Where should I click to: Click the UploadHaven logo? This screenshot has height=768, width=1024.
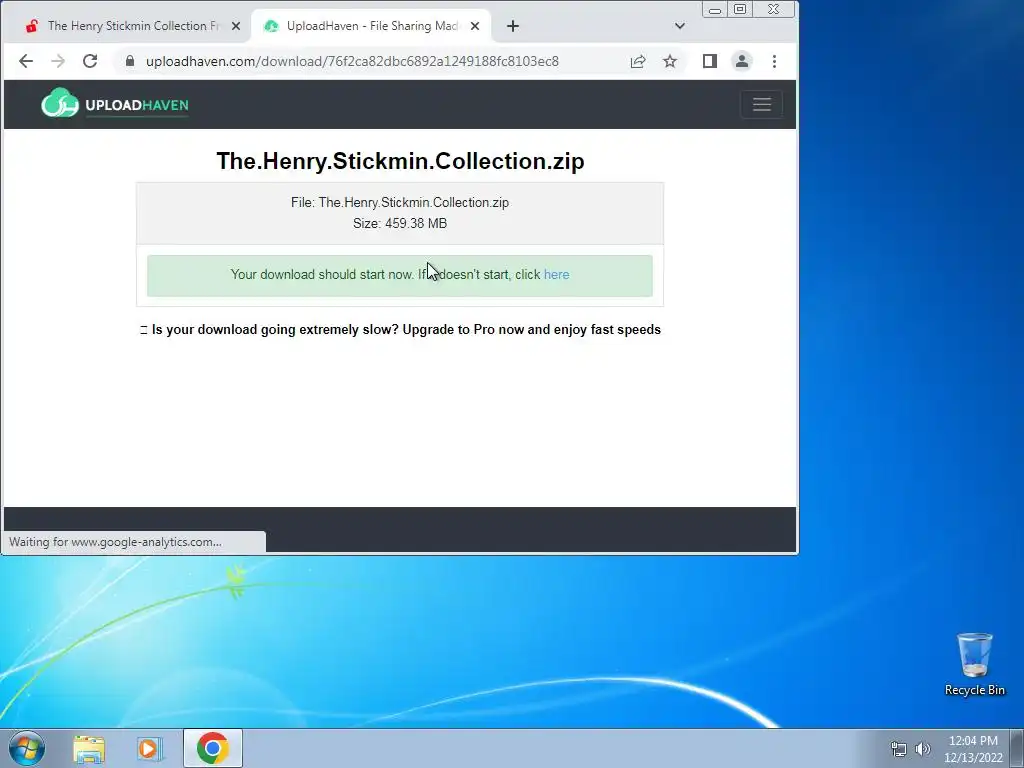coord(115,104)
